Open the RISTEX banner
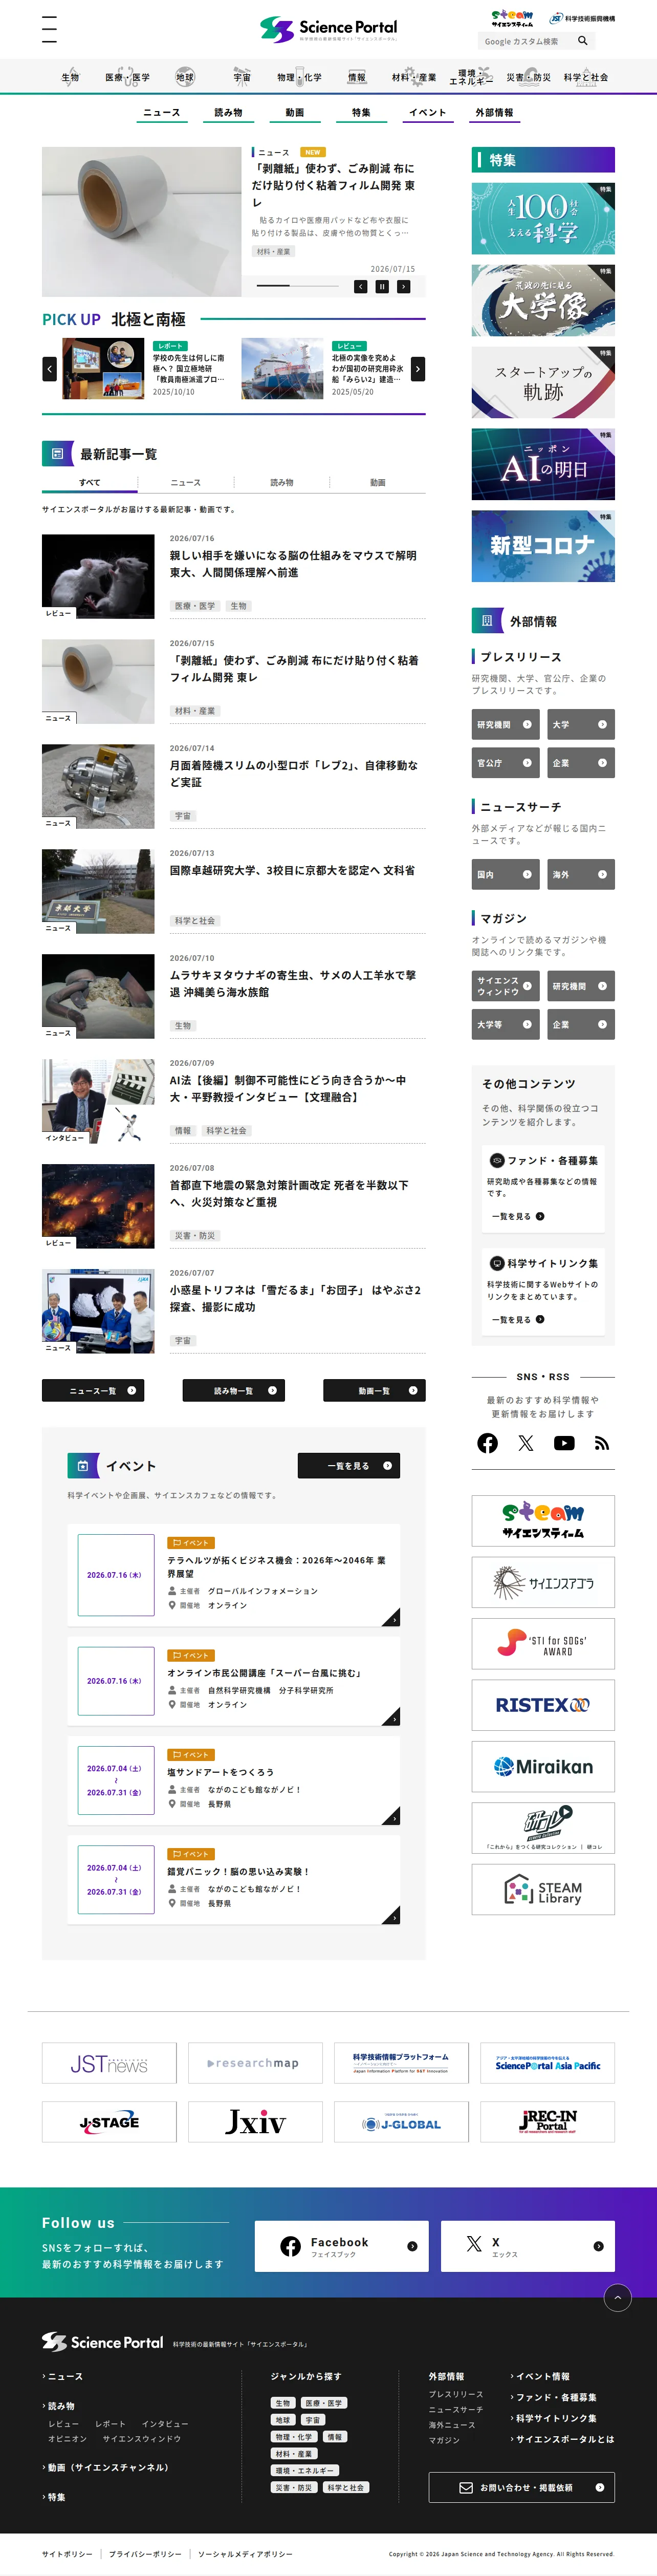Viewport: 657px width, 2576px height. (543, 1705)
